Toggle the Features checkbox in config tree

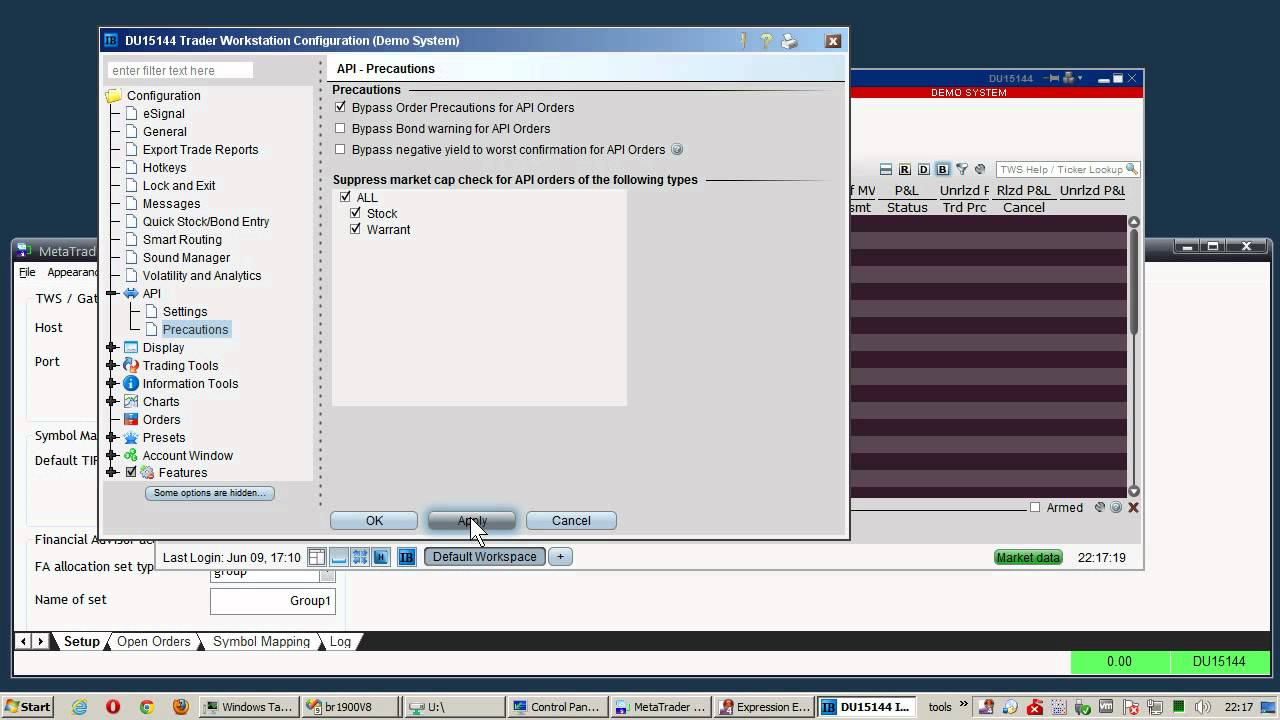[131, 472]
